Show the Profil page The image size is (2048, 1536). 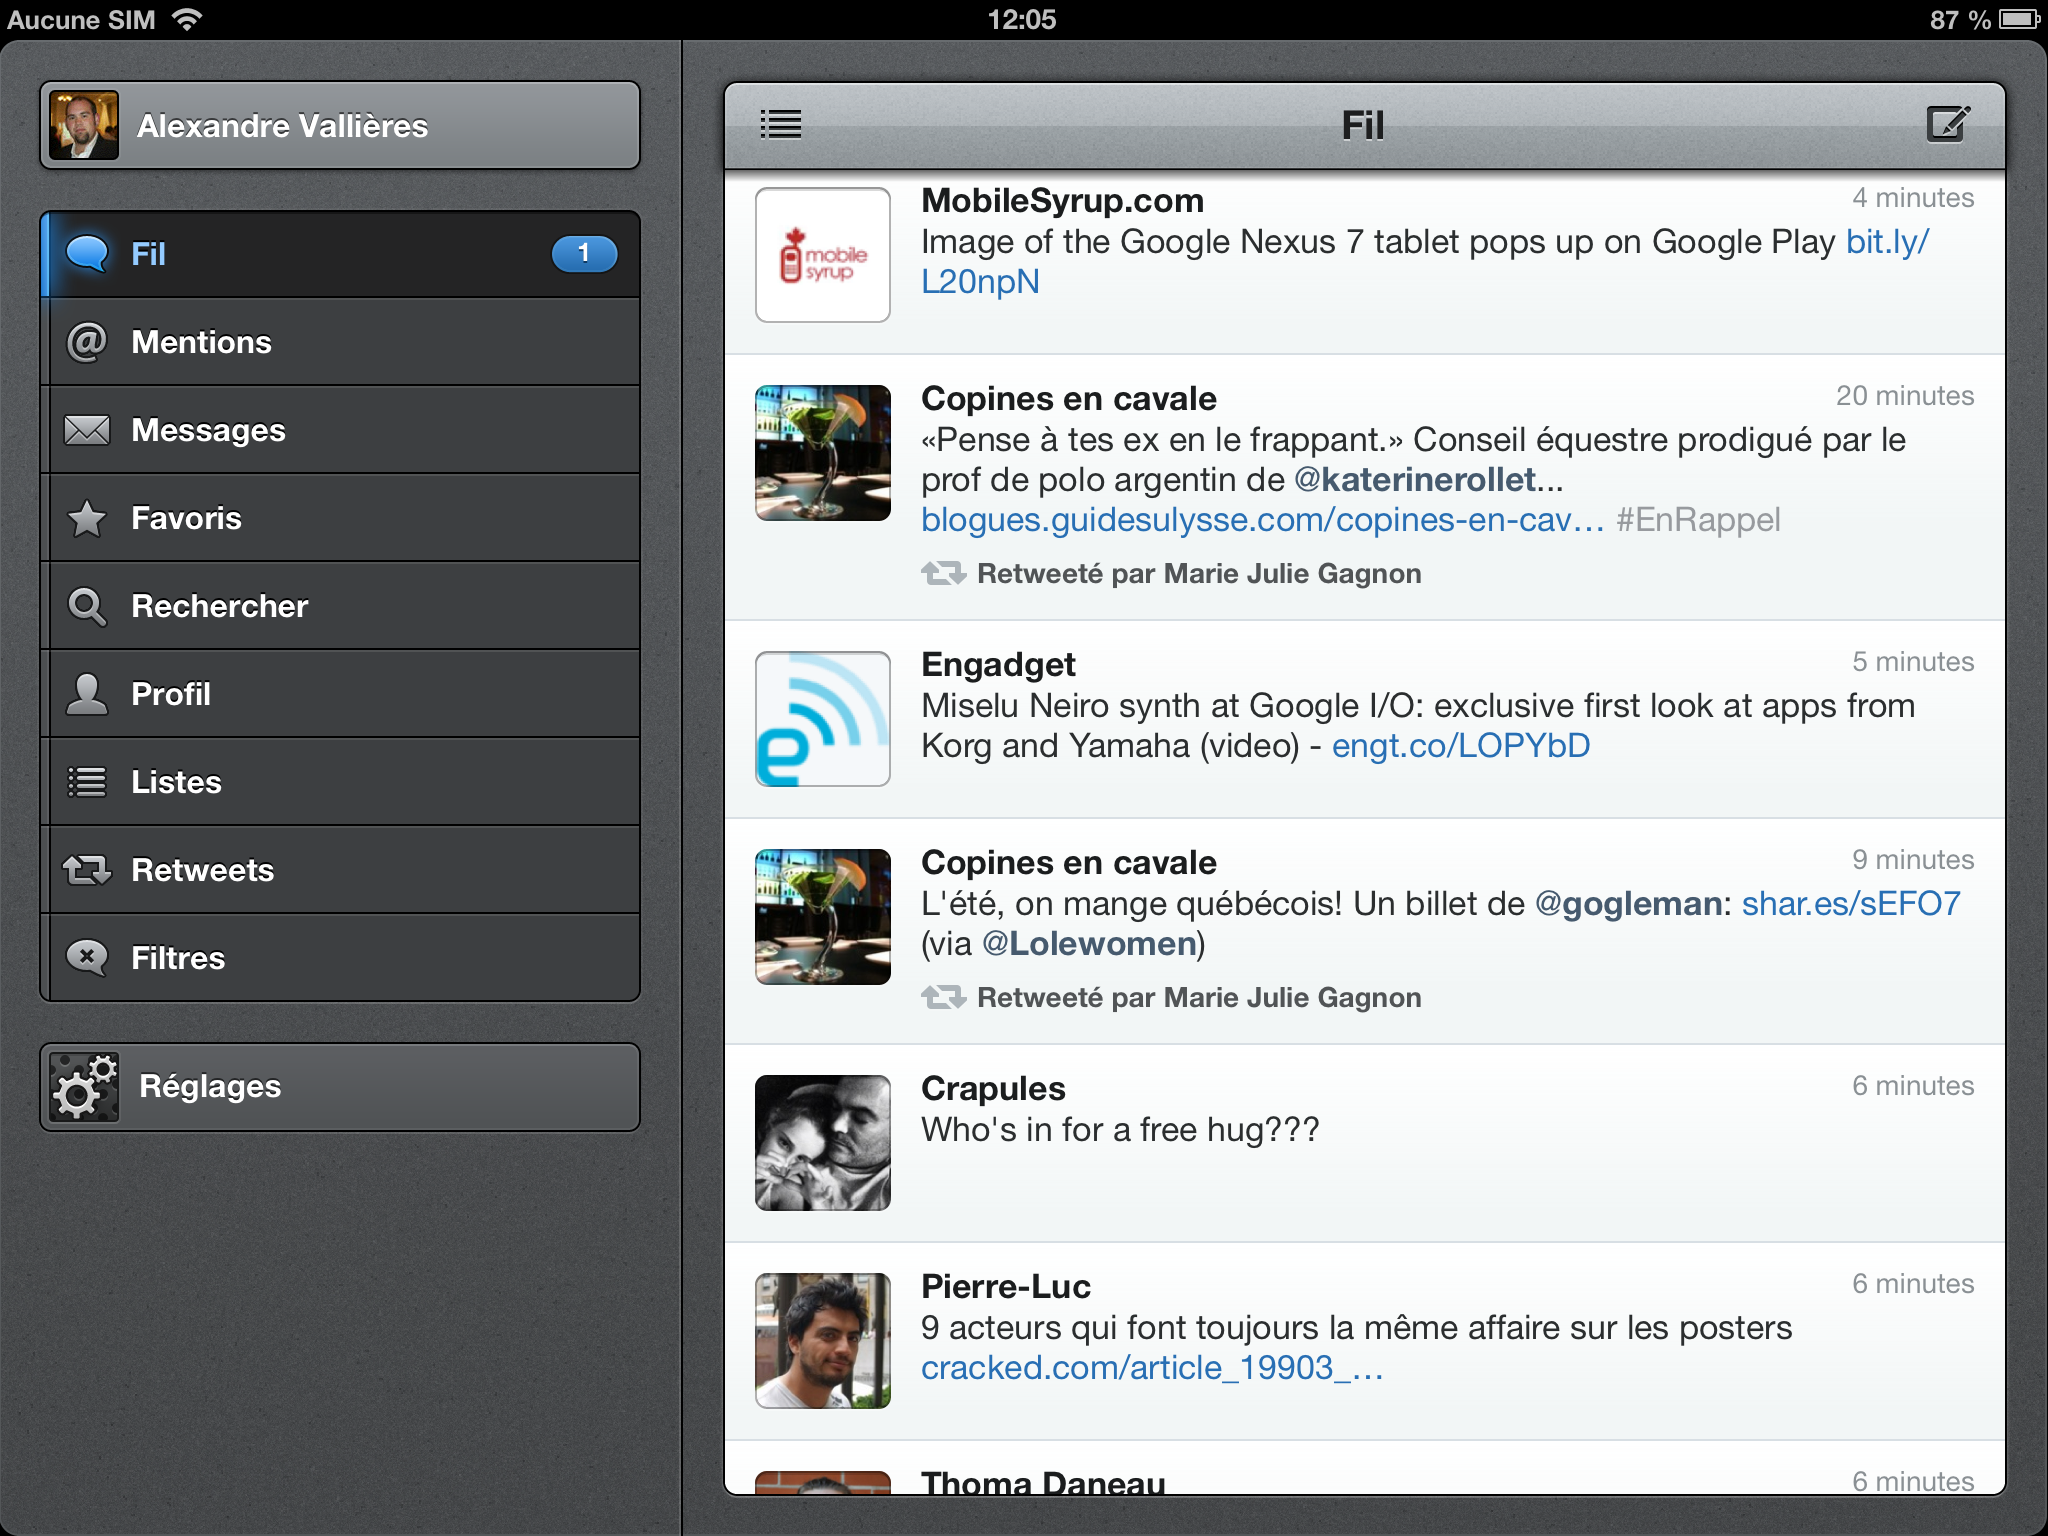click(x=340, y=694)
